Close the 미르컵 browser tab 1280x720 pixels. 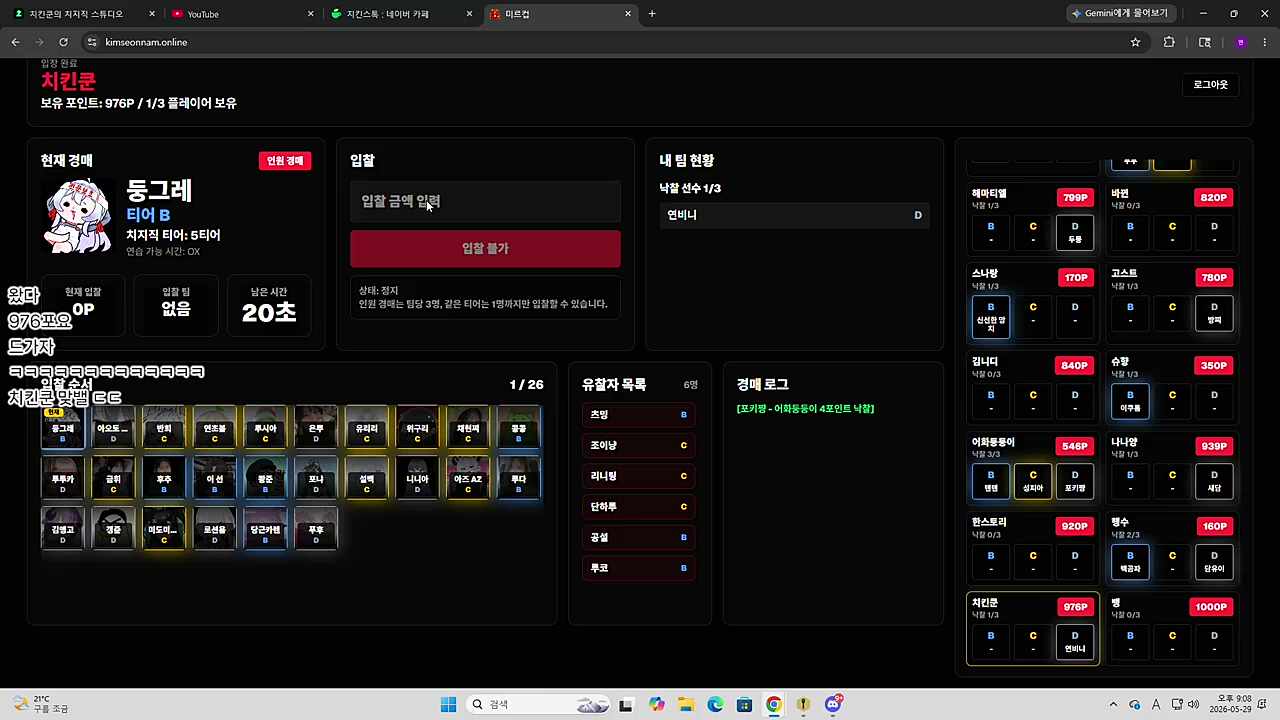628,14
